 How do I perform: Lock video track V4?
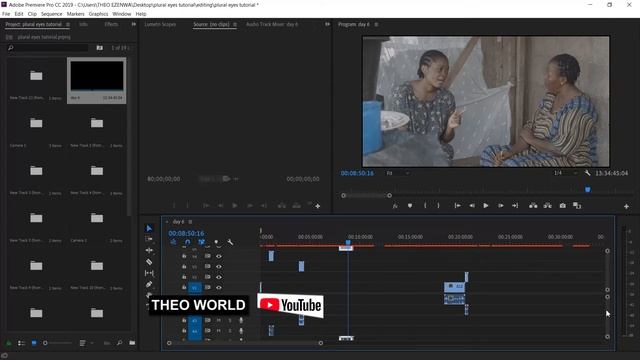point(184,256)
